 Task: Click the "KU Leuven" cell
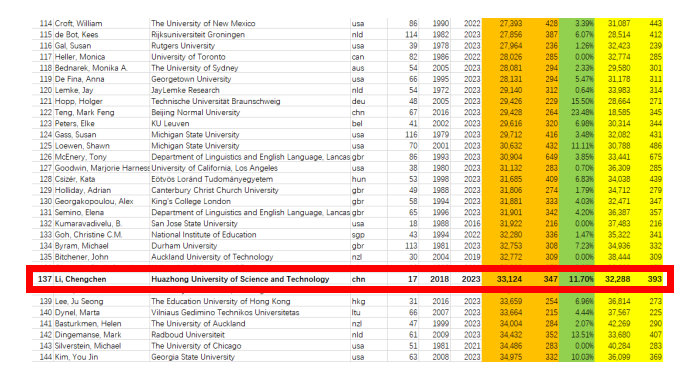click(x=170, y=123)
